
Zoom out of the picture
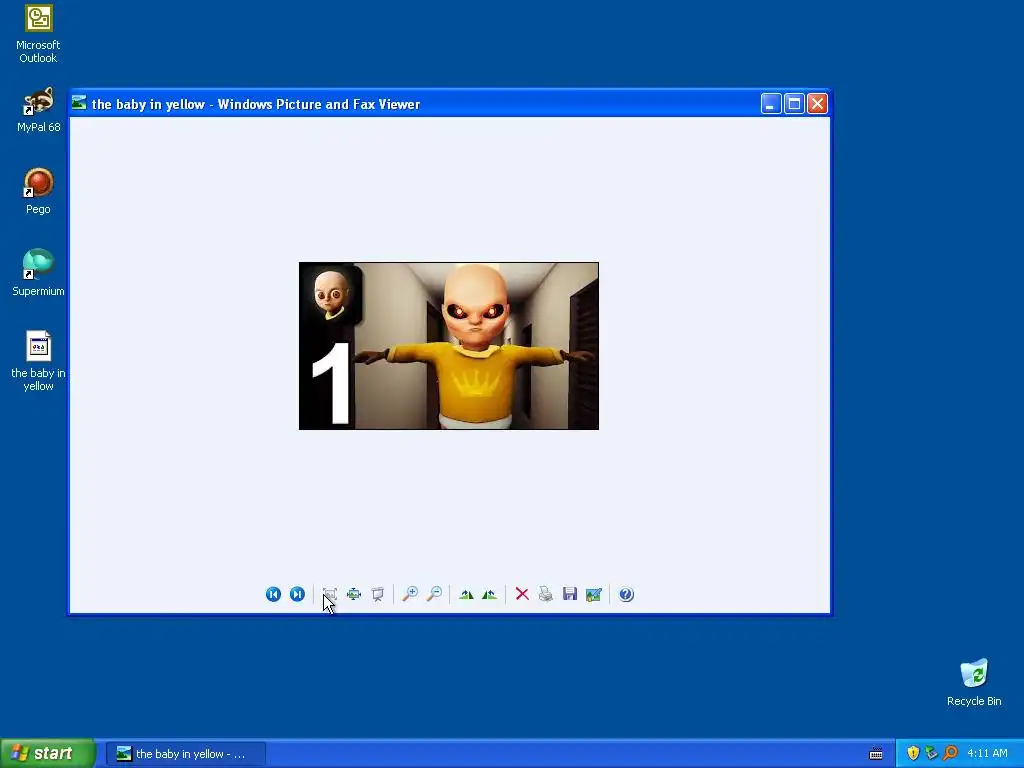[x=434, y=594]
